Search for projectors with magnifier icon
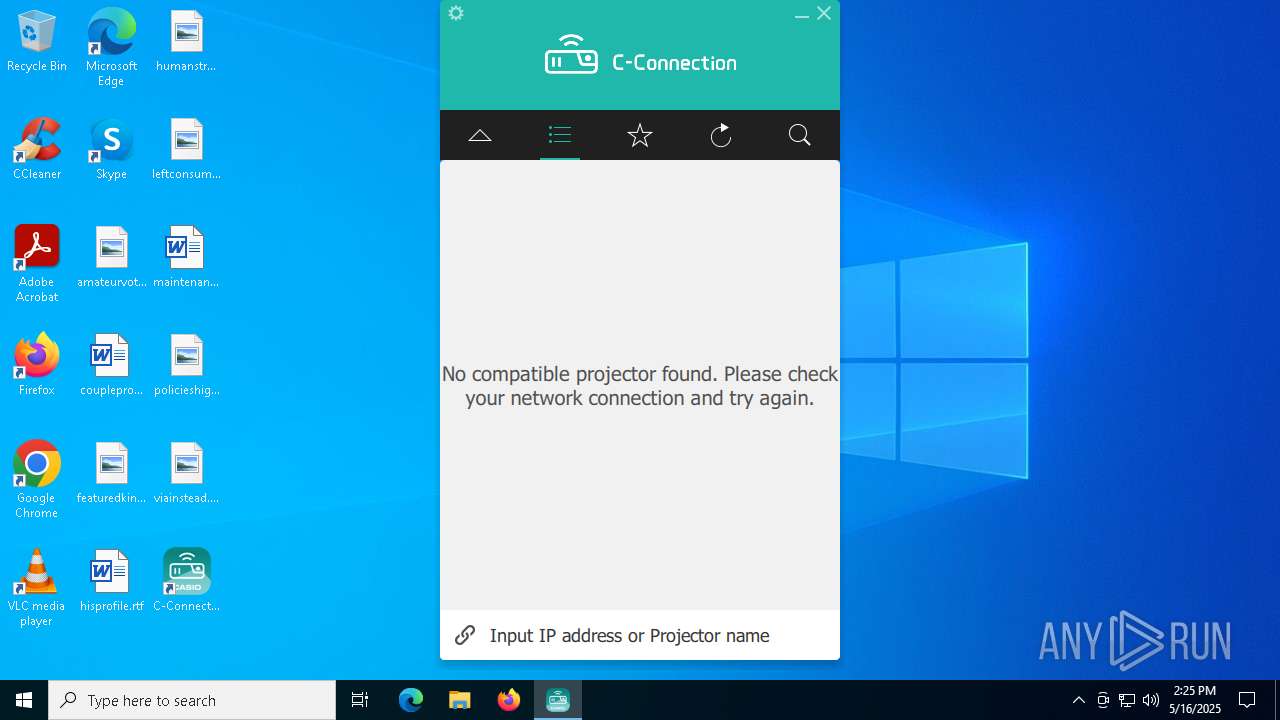The width and height of the screenshot is (1280, 720). tap(800, 135)
